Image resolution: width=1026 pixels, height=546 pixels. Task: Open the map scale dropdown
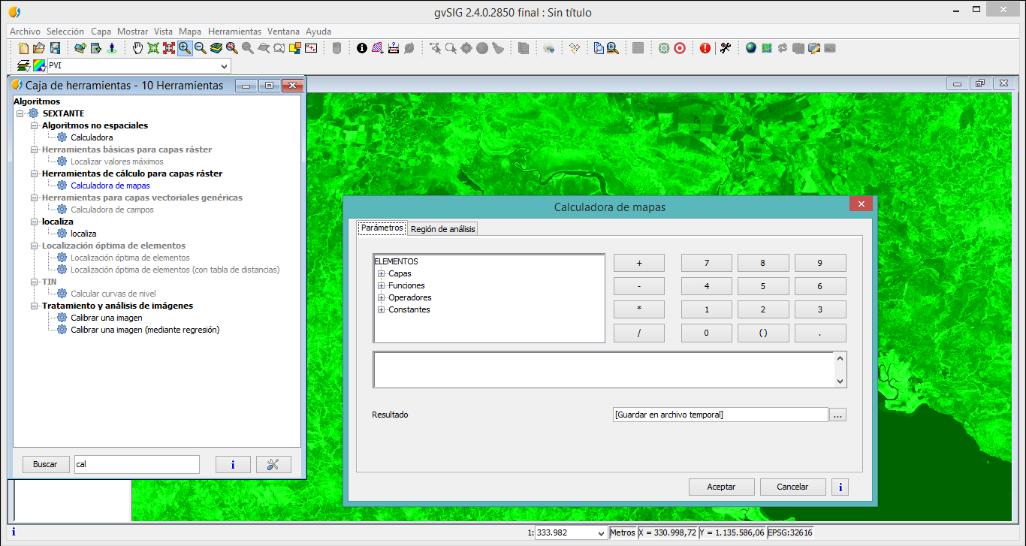[600, 533]
